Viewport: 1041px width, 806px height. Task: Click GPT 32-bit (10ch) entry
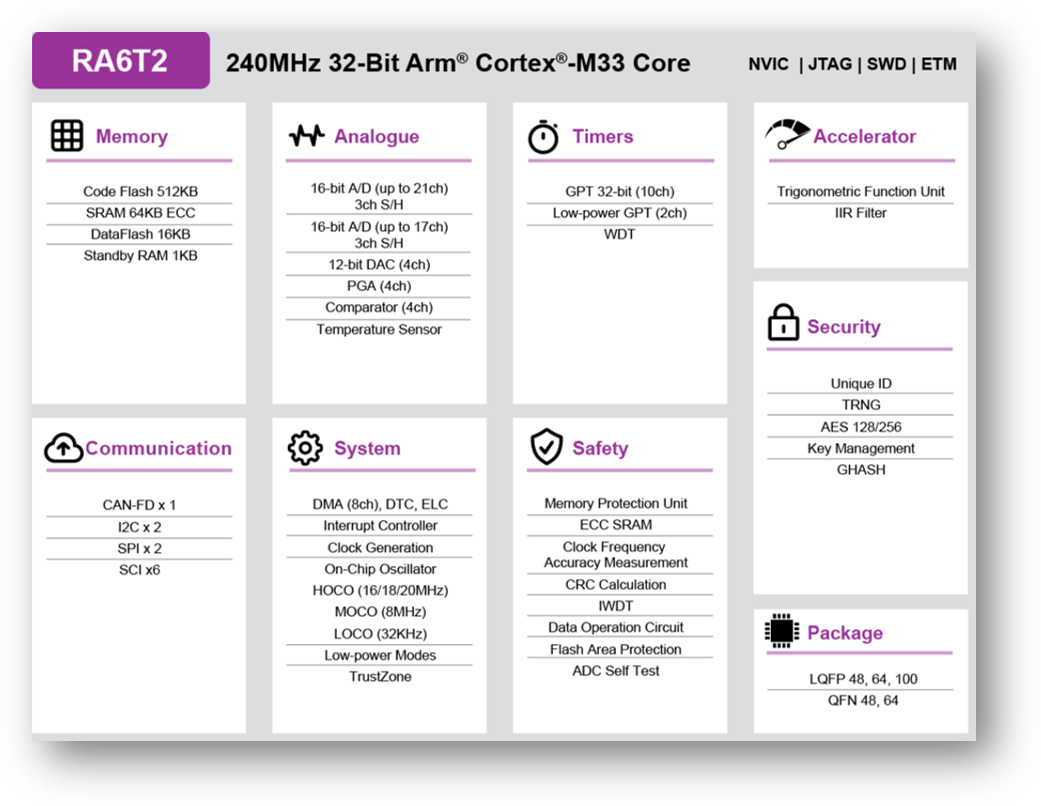pos(620,191)
